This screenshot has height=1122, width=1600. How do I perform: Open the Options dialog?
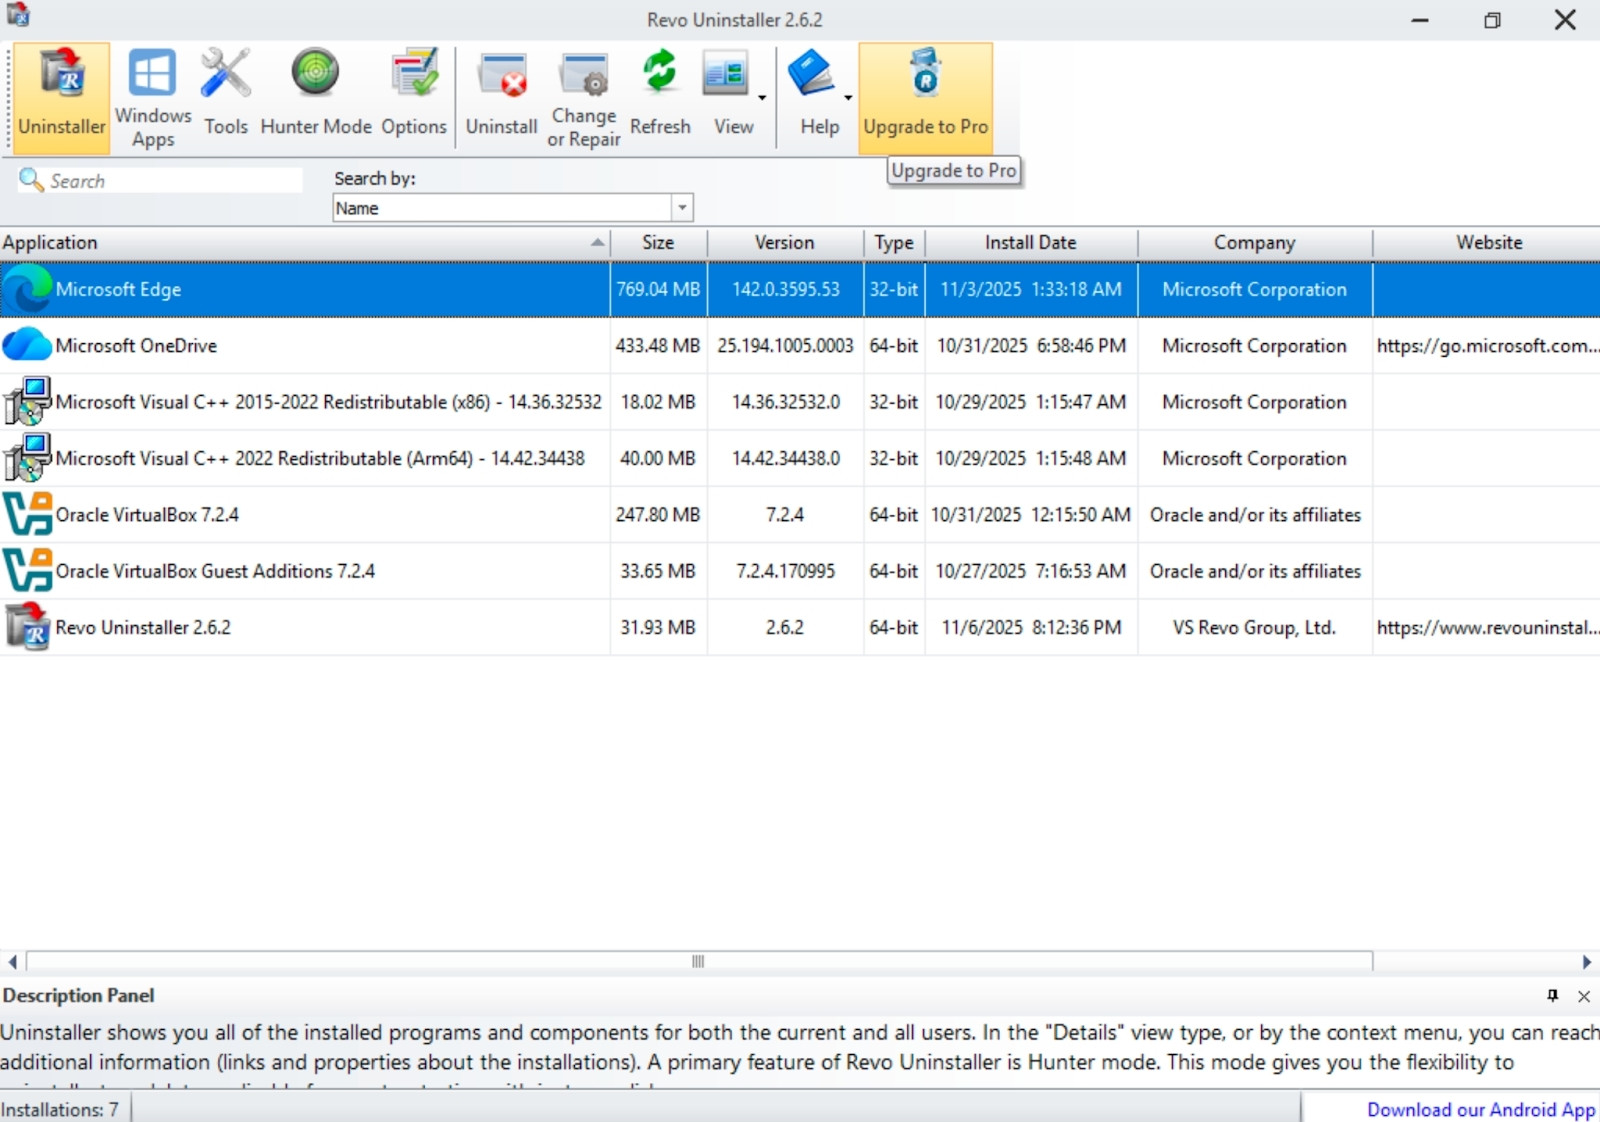pyautogui.click(x=413, y=98)
